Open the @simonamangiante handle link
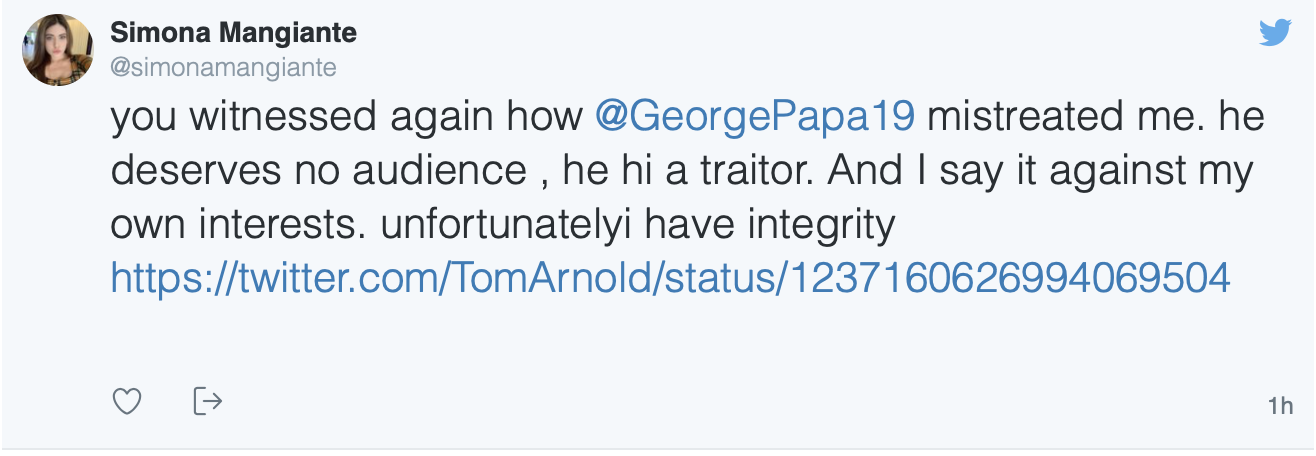Screen dimensions: 1316x456 point(223,67)
